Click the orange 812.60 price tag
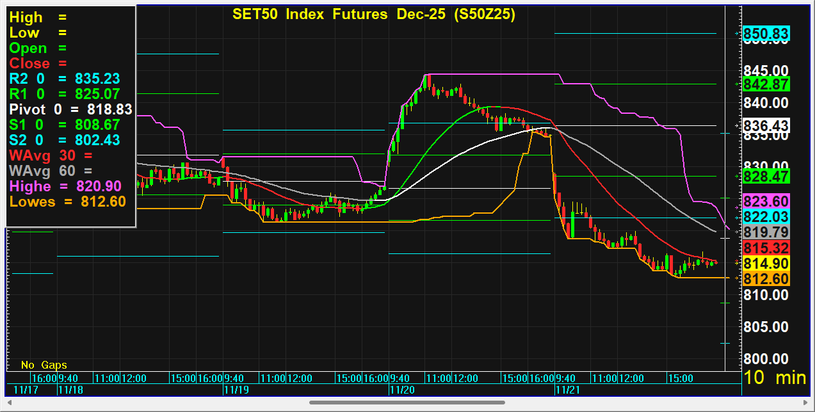The width and height of the screenshot is (815, 412). pos(766,277)
